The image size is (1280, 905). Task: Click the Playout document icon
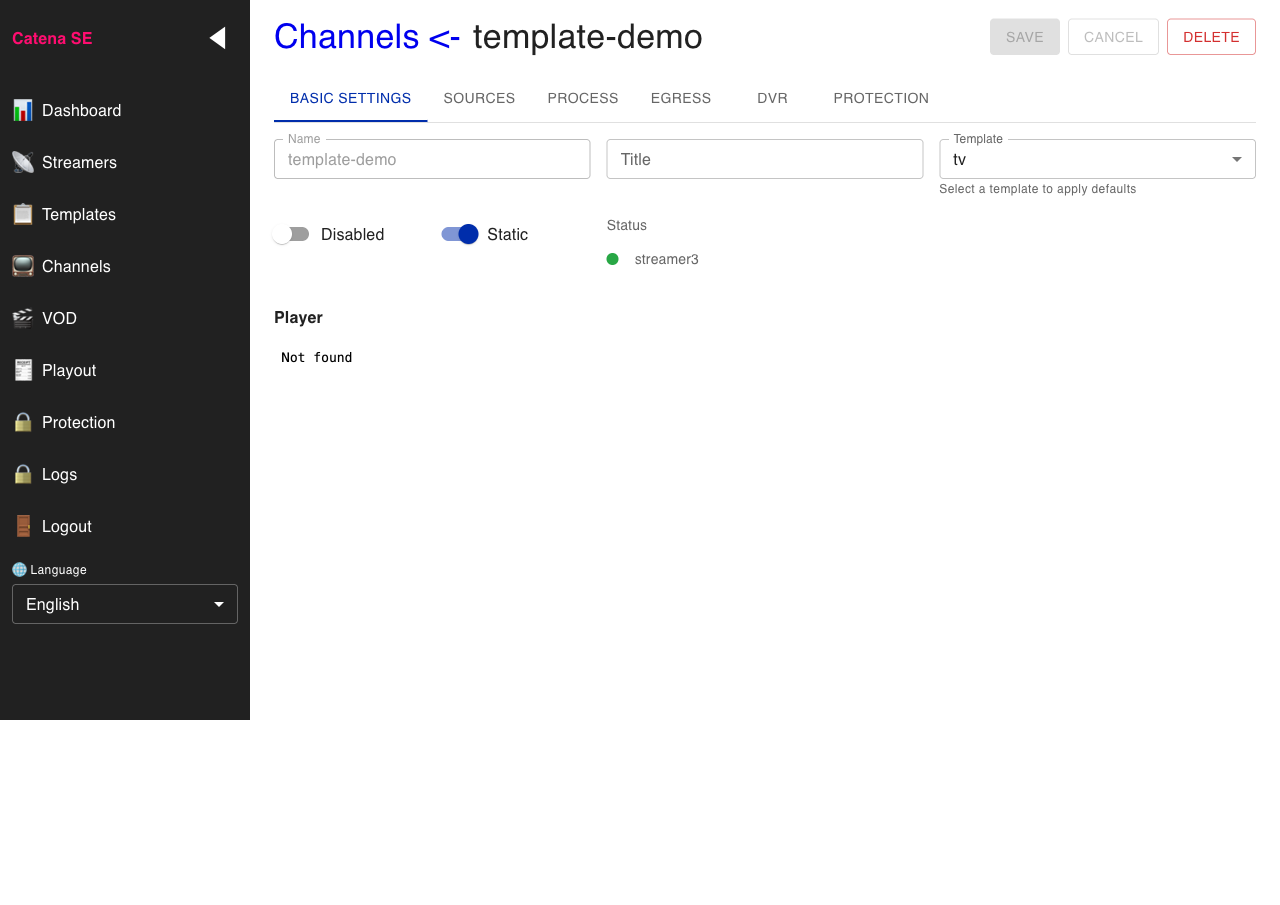[x=22, y=370]
